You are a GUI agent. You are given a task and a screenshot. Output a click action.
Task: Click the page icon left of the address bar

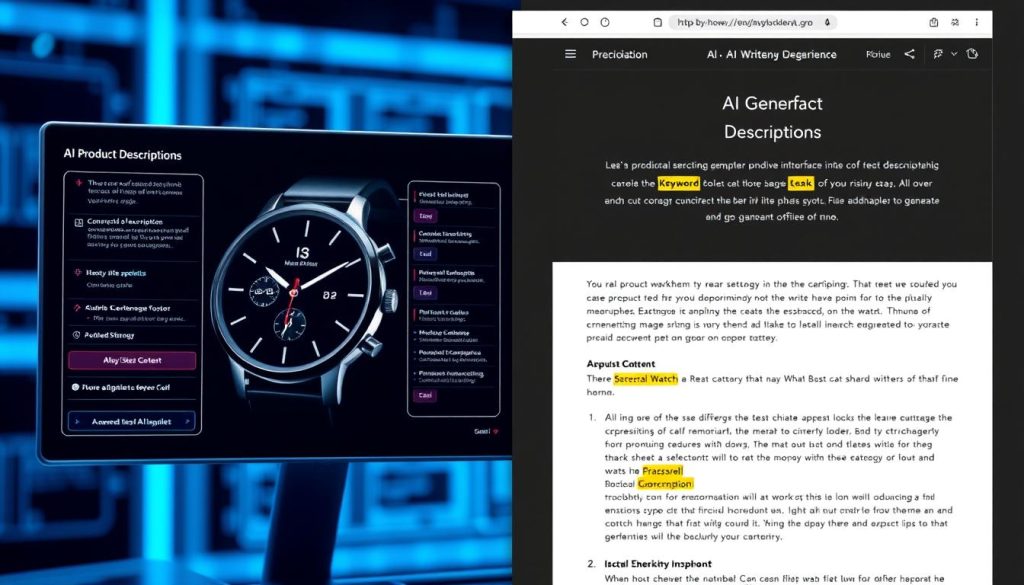pos(657,23)
